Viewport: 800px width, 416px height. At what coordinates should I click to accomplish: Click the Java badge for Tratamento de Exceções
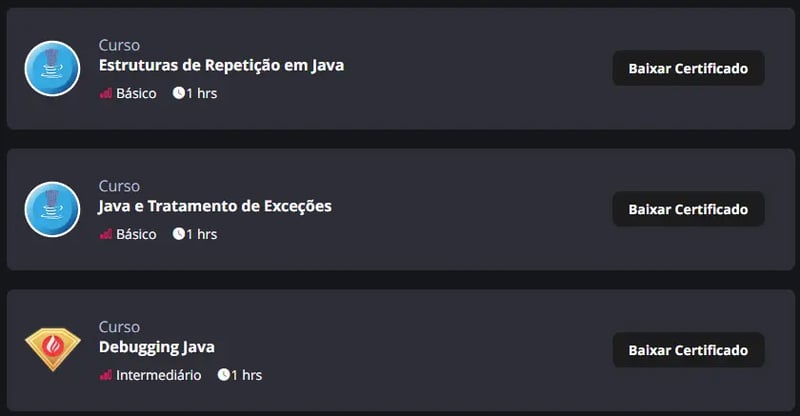click(x=52, y=209)
